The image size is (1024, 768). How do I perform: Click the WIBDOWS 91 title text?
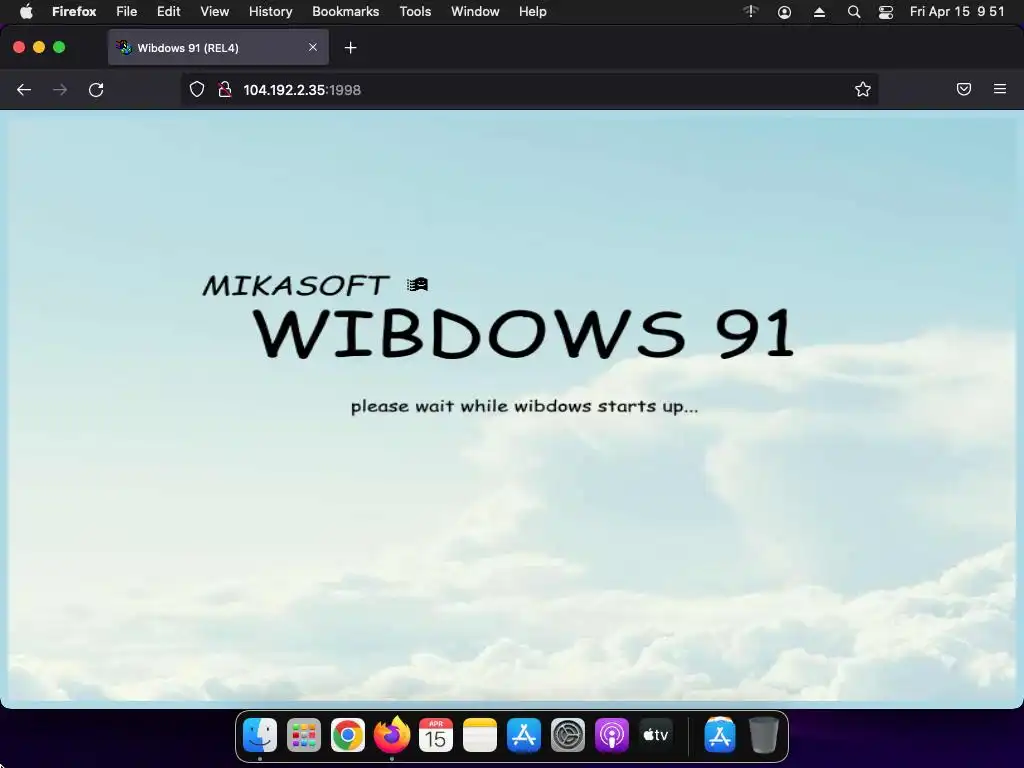point(523,334)
